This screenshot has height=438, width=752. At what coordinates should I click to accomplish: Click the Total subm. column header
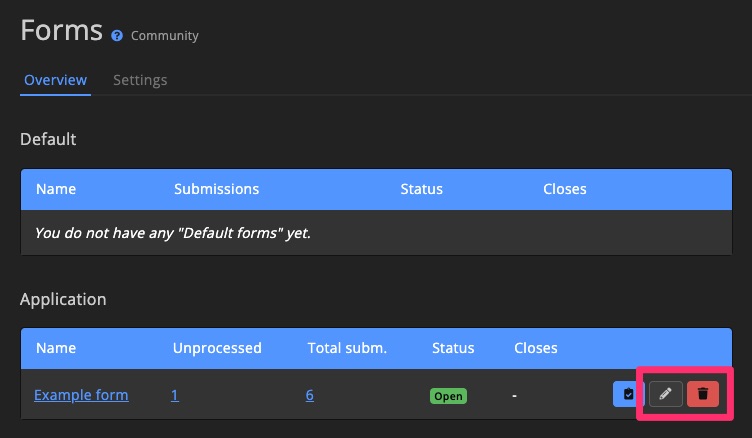click(x=346, y=348)
